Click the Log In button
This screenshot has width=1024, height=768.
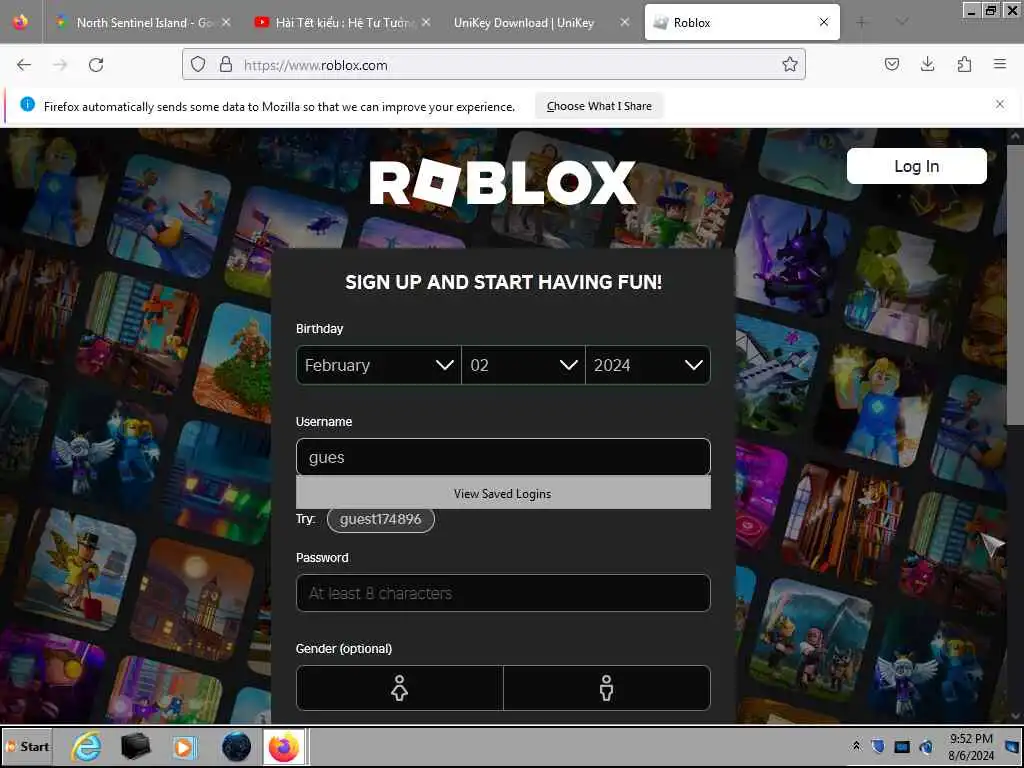point(916,166)
